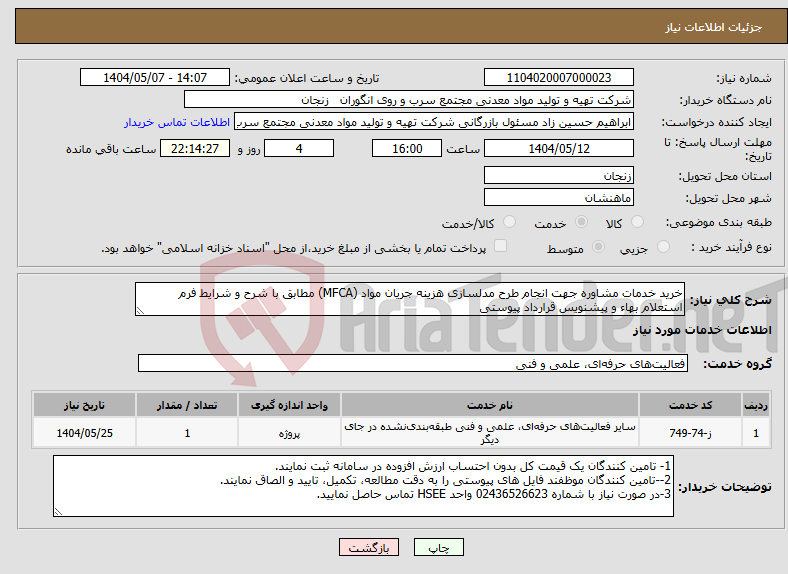788x574 pixels.
Task: Select the خدمت radio button
Action: (x=581, y=222)
